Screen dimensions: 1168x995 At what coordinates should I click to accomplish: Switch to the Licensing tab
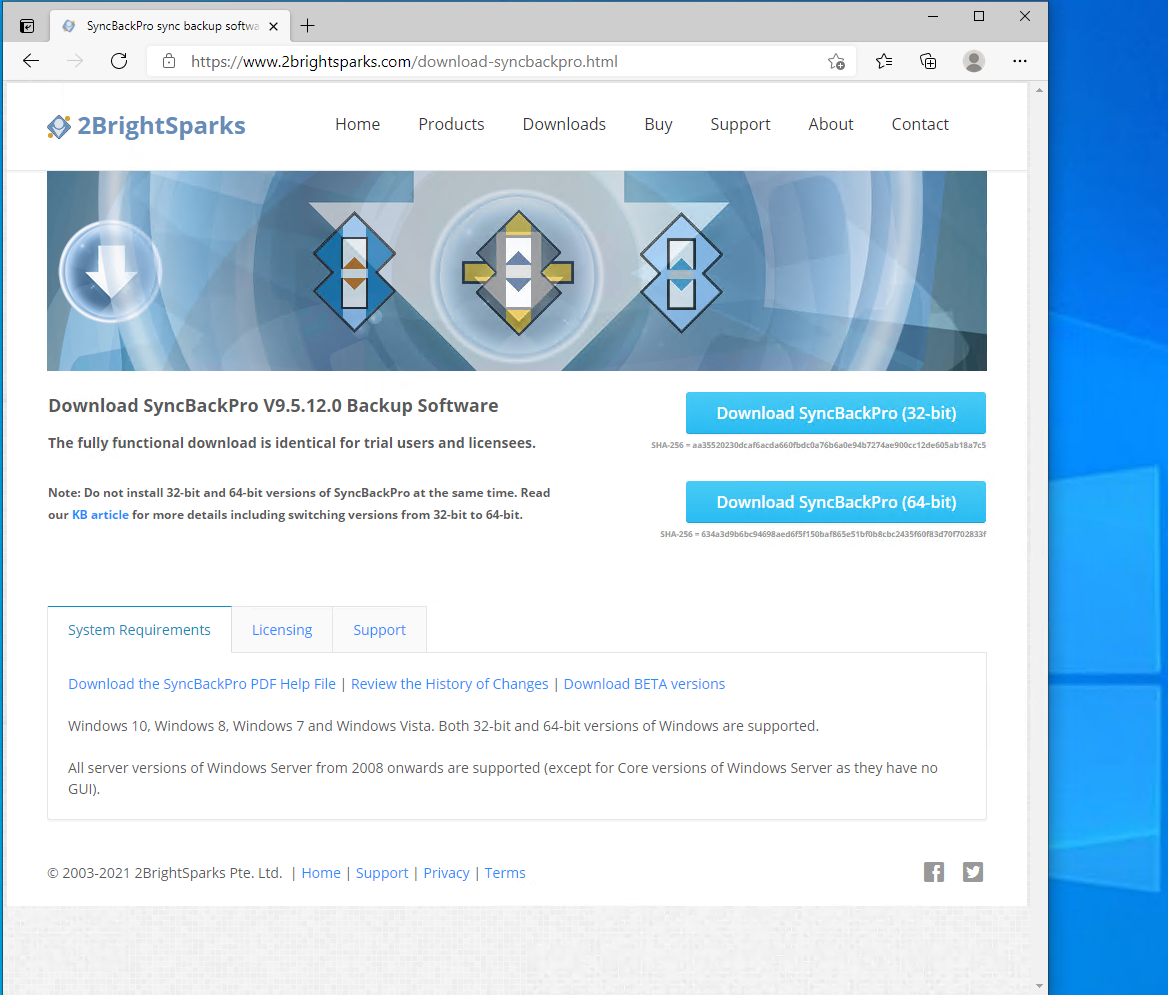pyautogui.click(x=282, y=630)
